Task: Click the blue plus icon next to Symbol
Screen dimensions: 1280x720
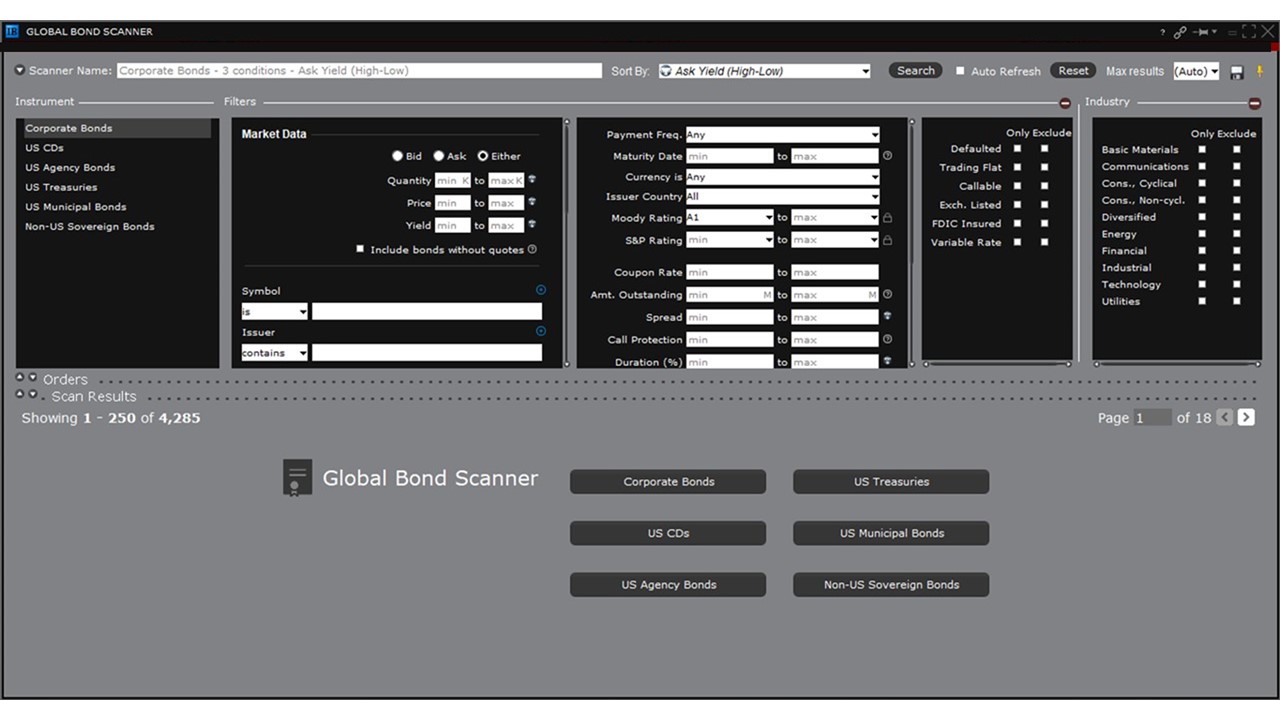Action: click(541, 289)
